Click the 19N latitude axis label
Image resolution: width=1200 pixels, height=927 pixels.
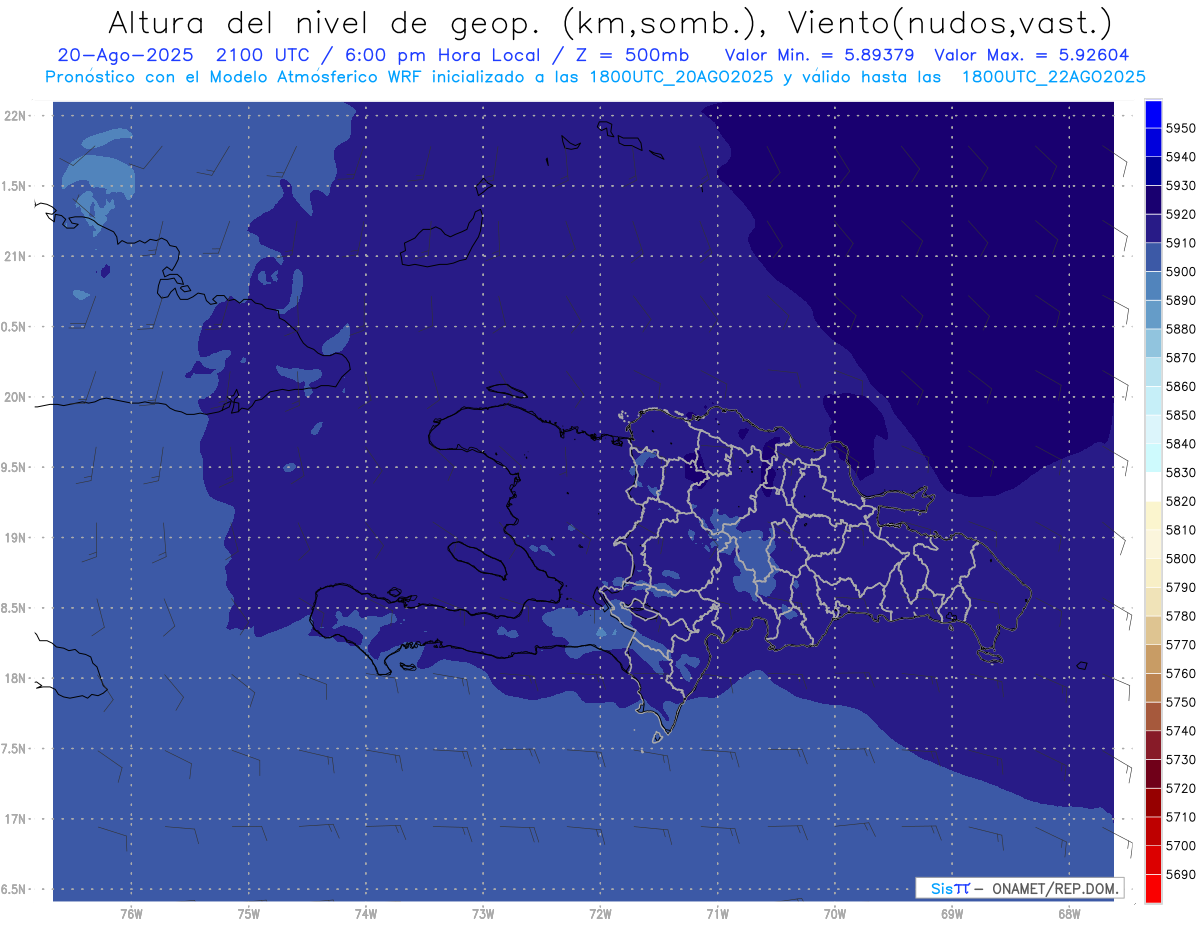click(x=14, y=538)
